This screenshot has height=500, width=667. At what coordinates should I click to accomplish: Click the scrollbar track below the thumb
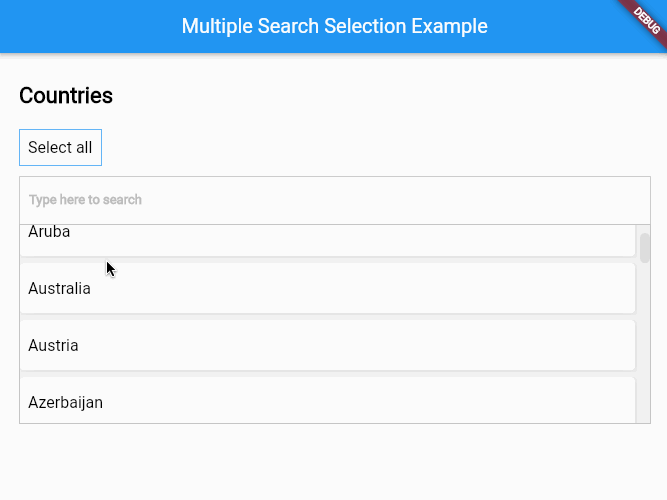(x=645, y=350)
